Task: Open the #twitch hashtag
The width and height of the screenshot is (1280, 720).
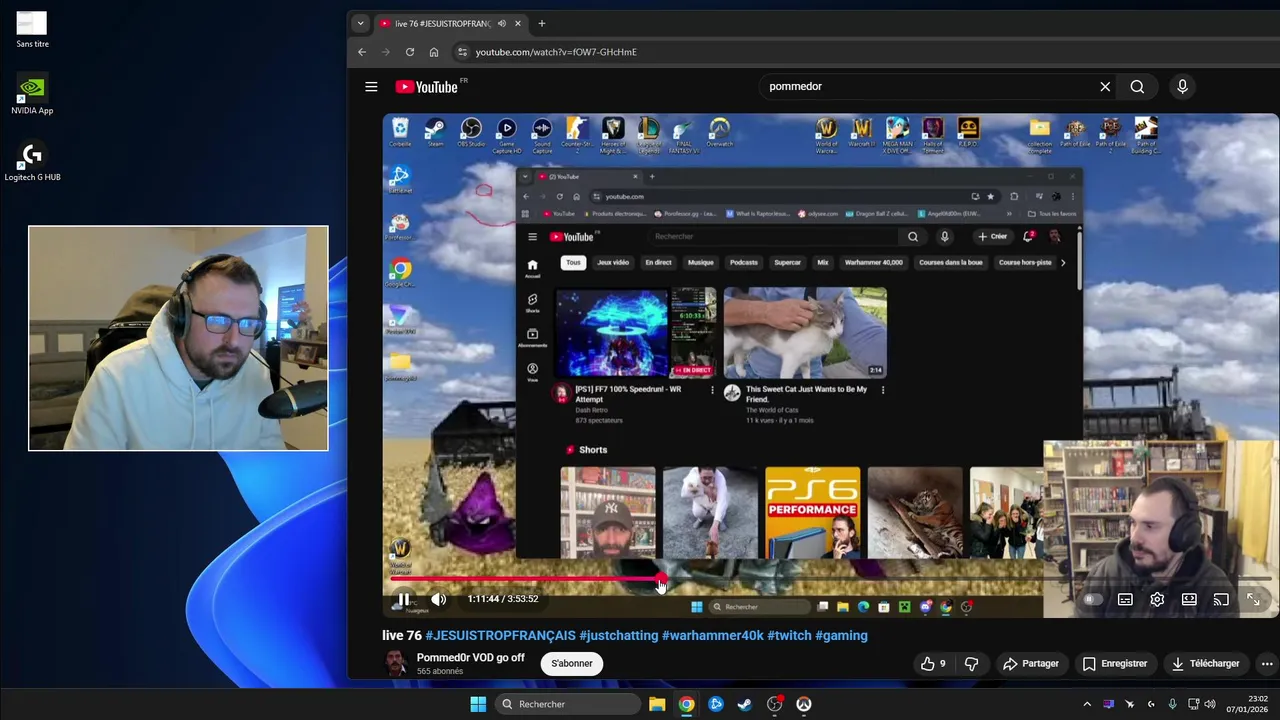Action: pyautogui.click(x=789, y=635)
